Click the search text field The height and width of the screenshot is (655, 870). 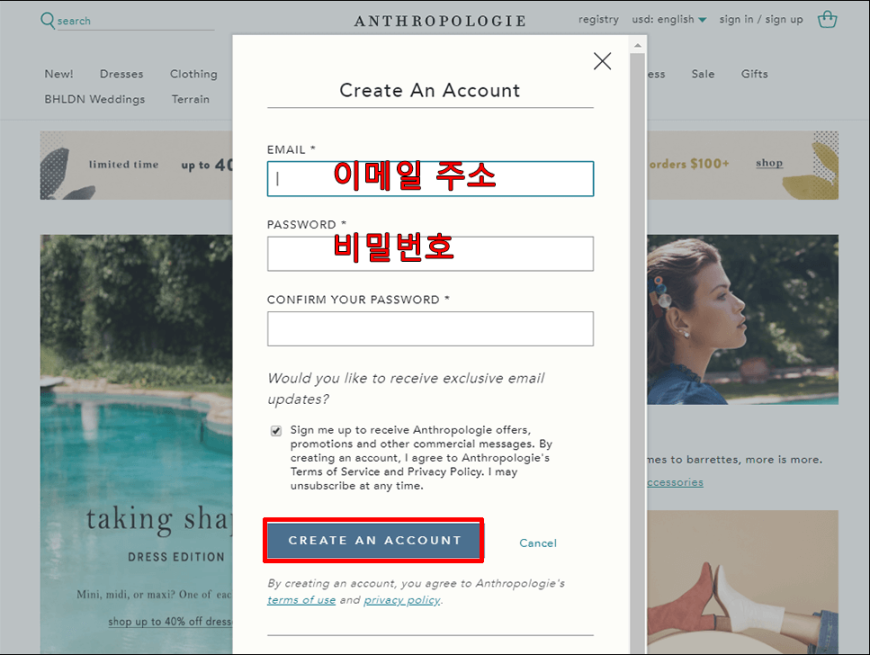tap(135, 21)
